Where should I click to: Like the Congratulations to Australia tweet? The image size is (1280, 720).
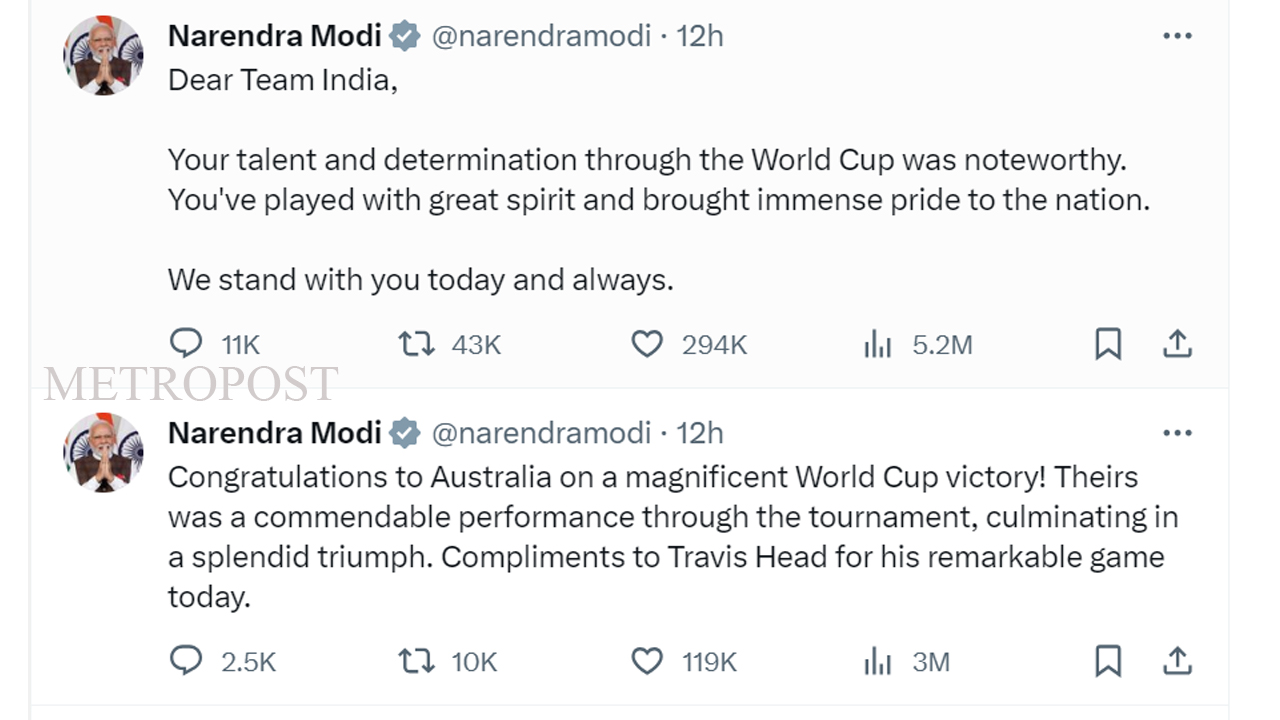[647, 661]
